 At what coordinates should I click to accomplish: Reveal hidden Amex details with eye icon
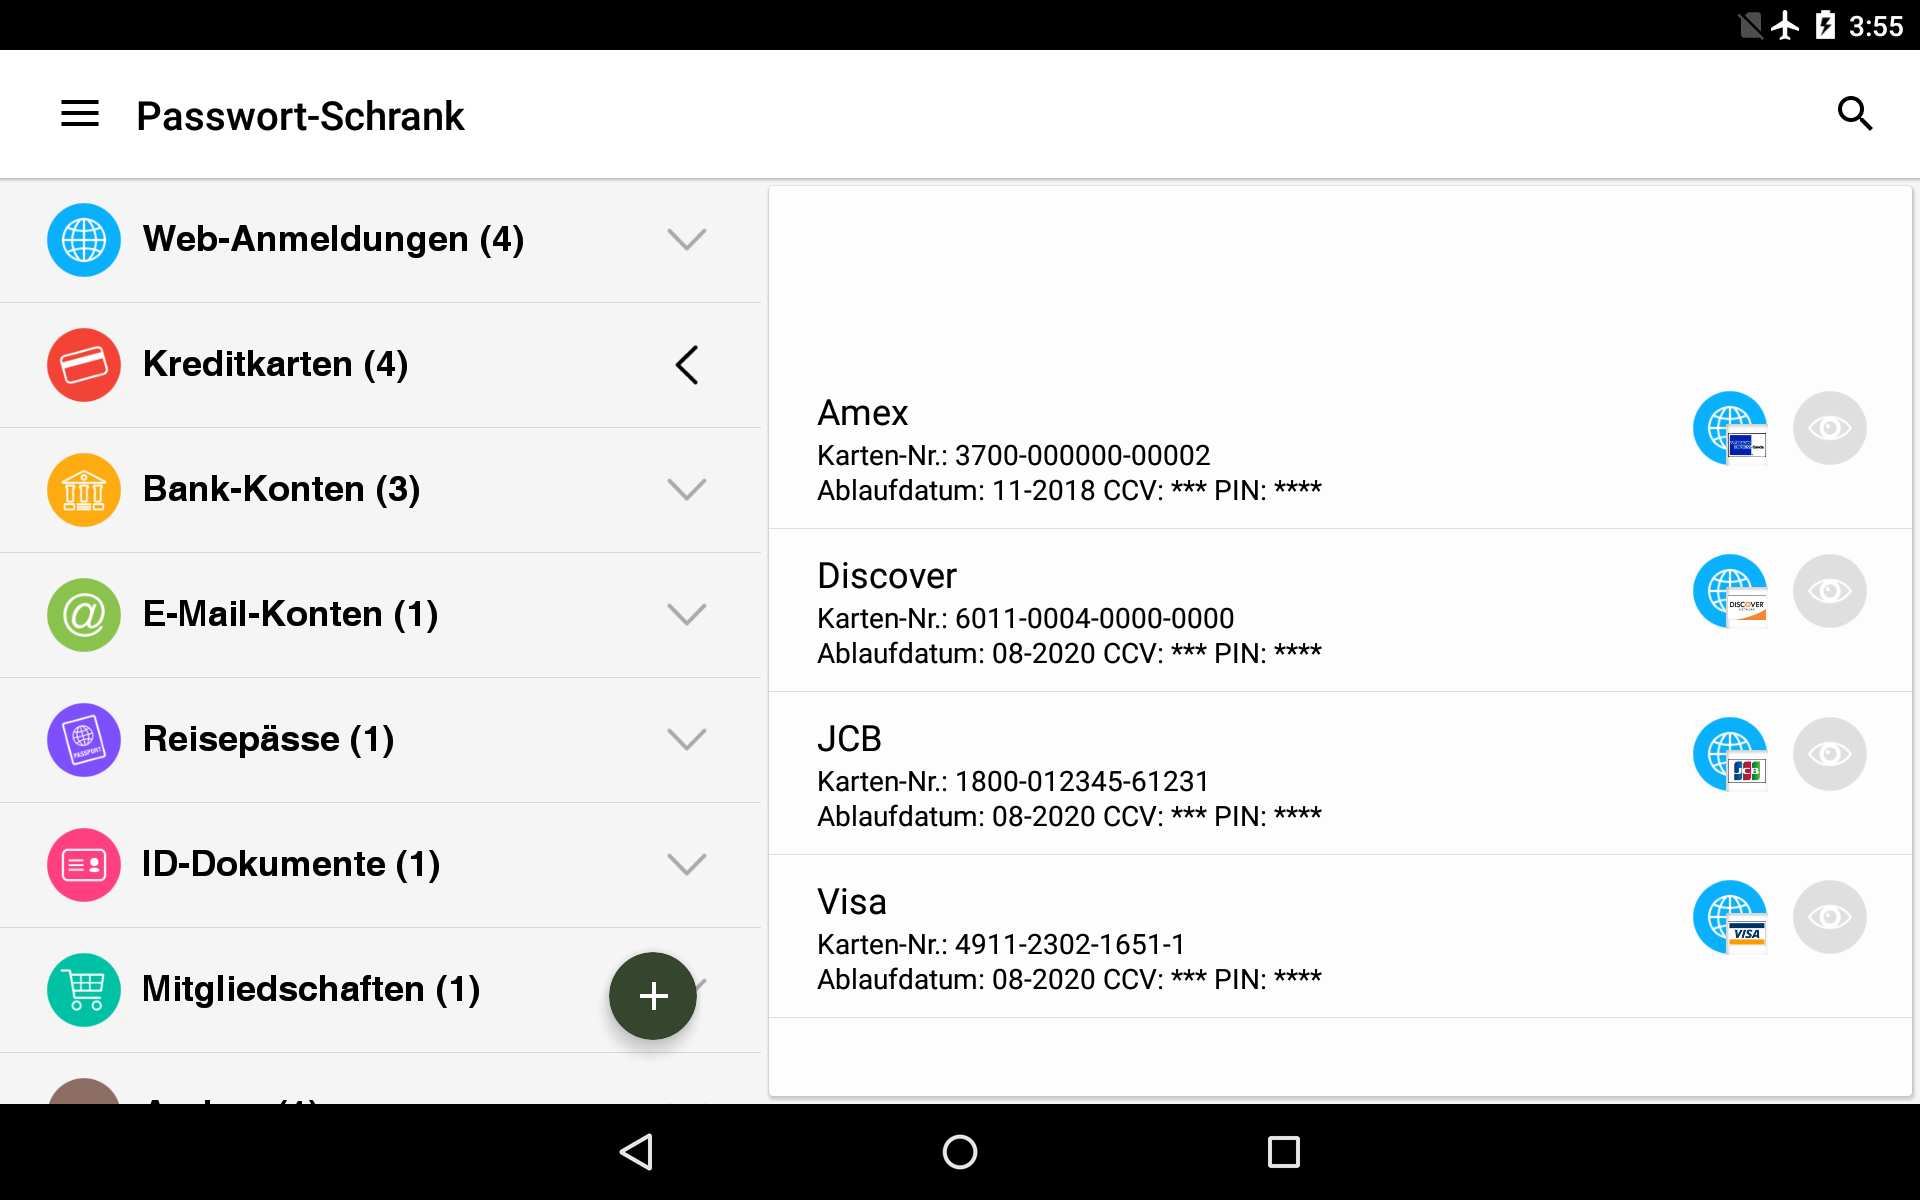[x=1830, y=428]
